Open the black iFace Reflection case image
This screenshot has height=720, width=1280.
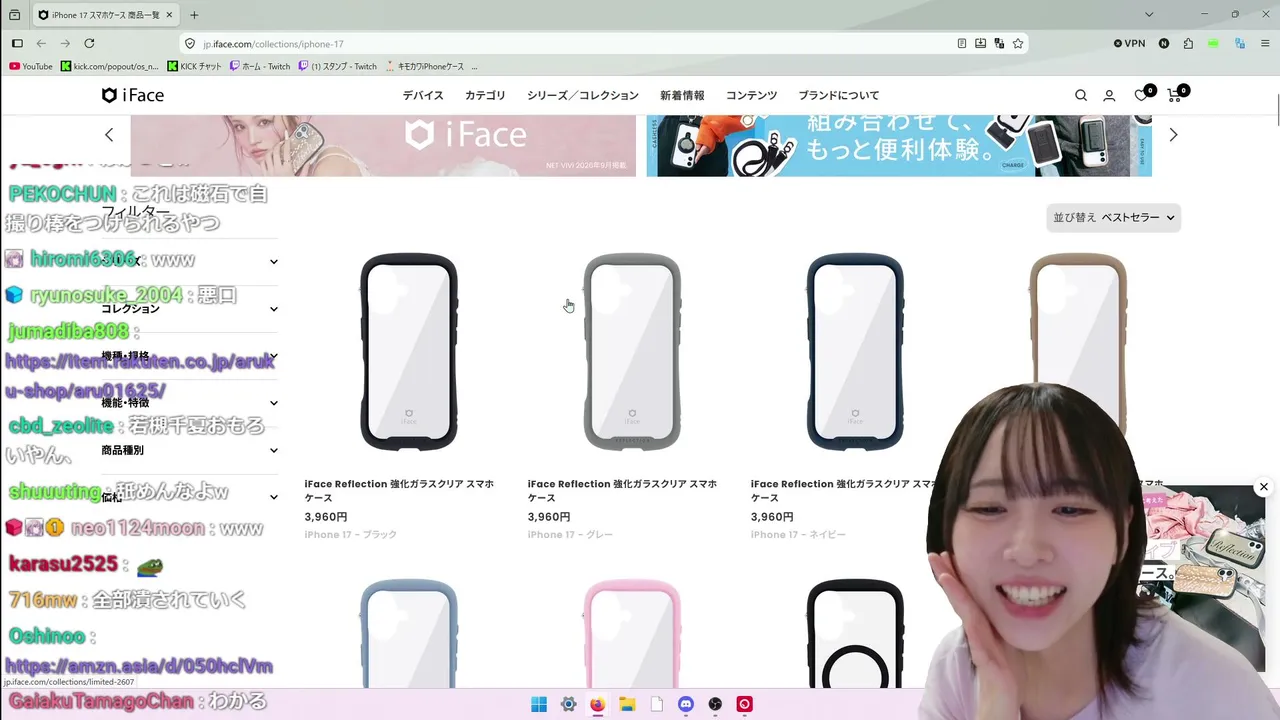(x=409, y=352)
